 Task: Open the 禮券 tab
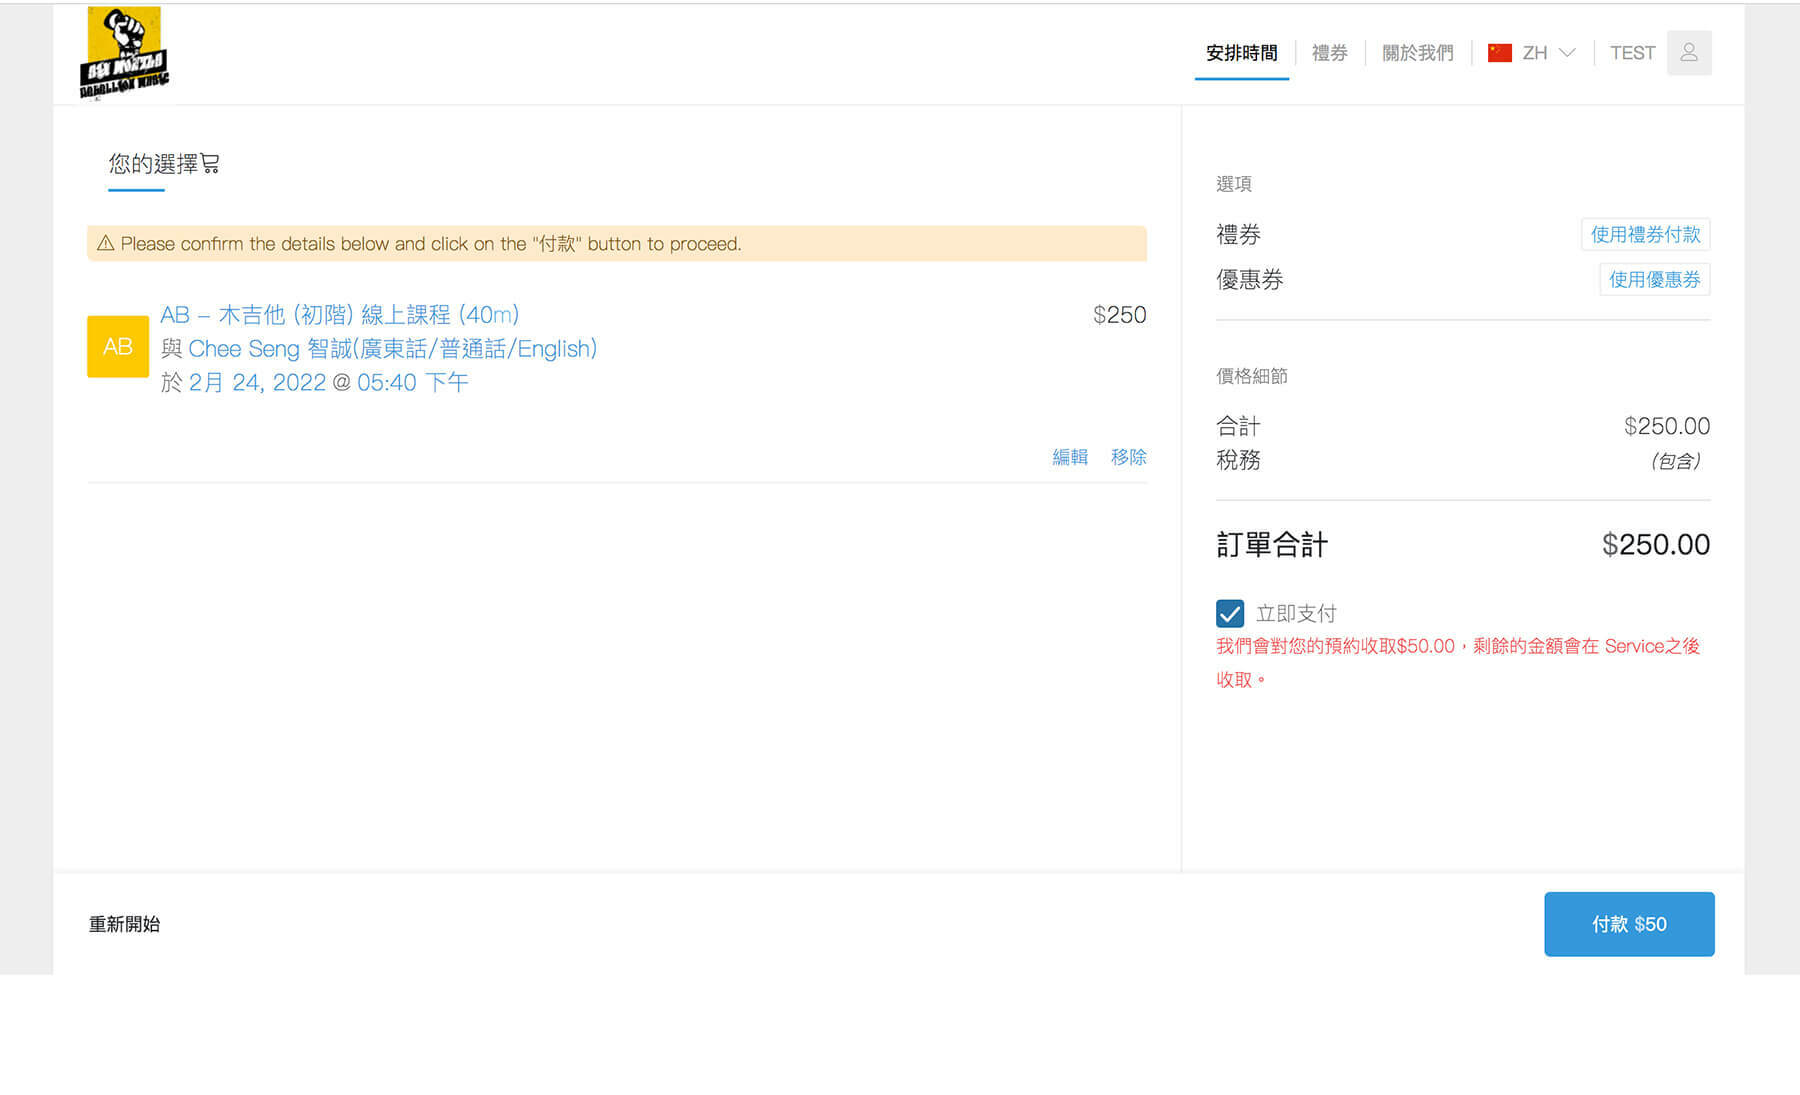(1329, 53)
